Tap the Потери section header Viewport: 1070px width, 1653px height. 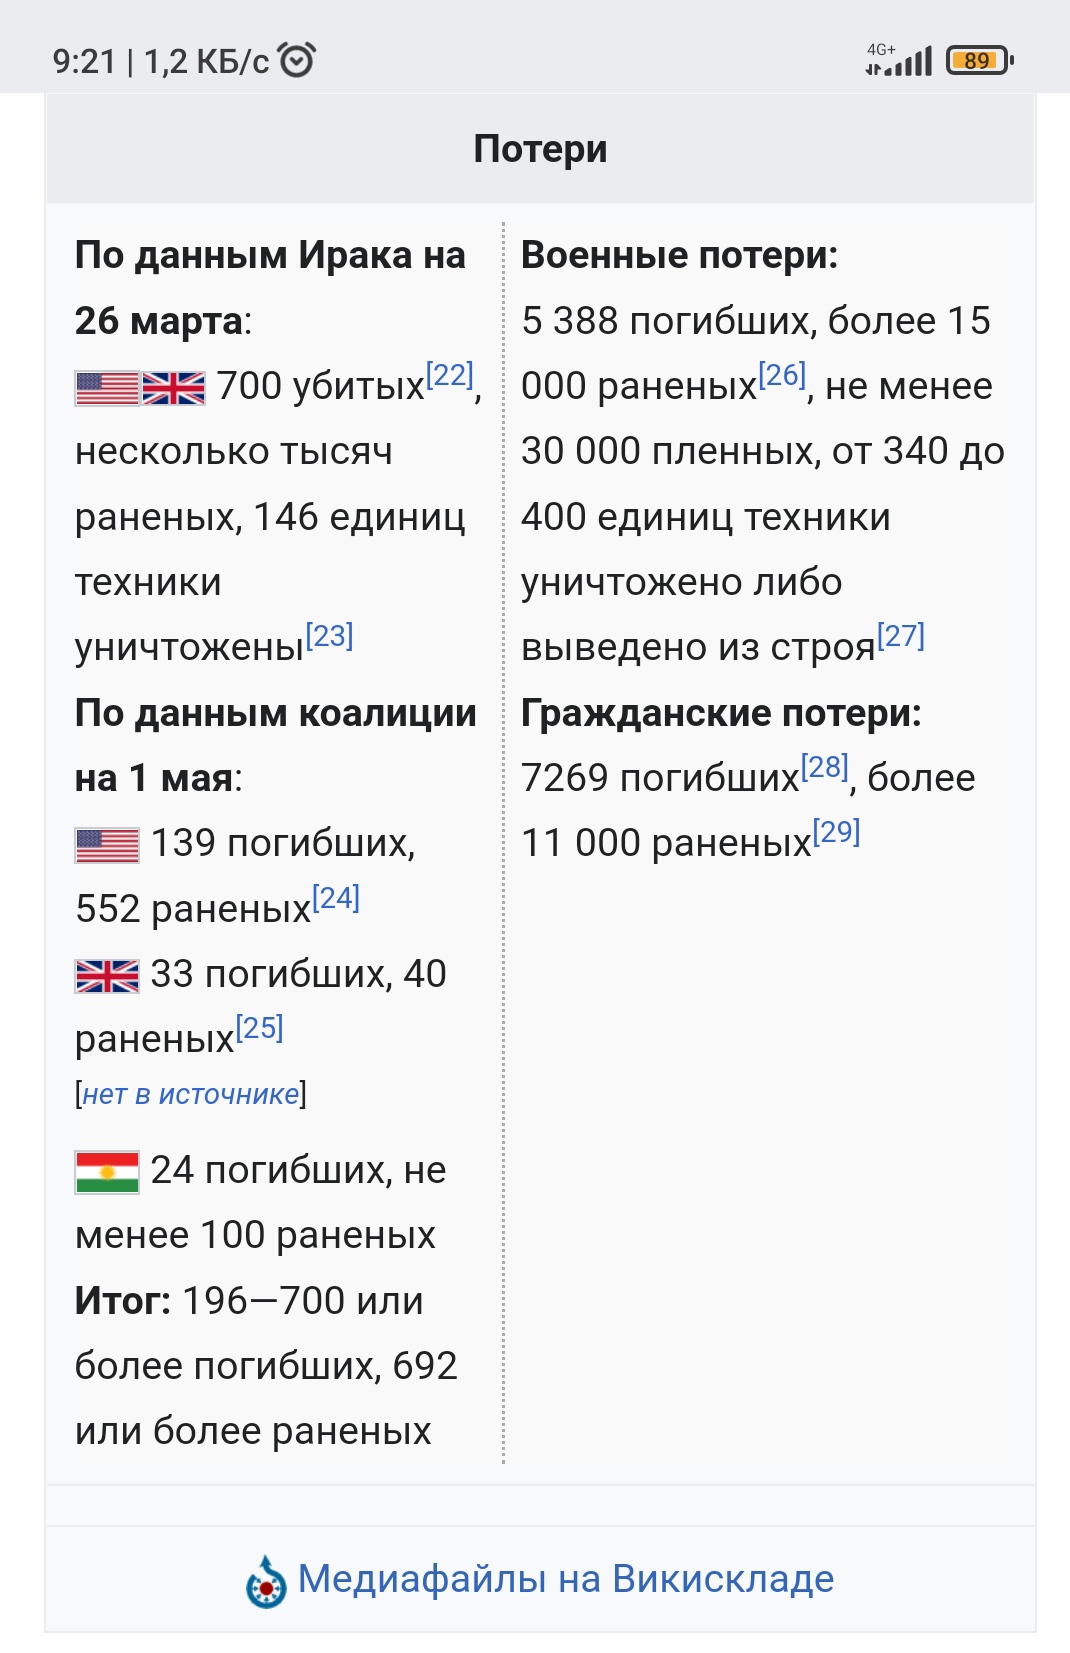coord(540,149)
